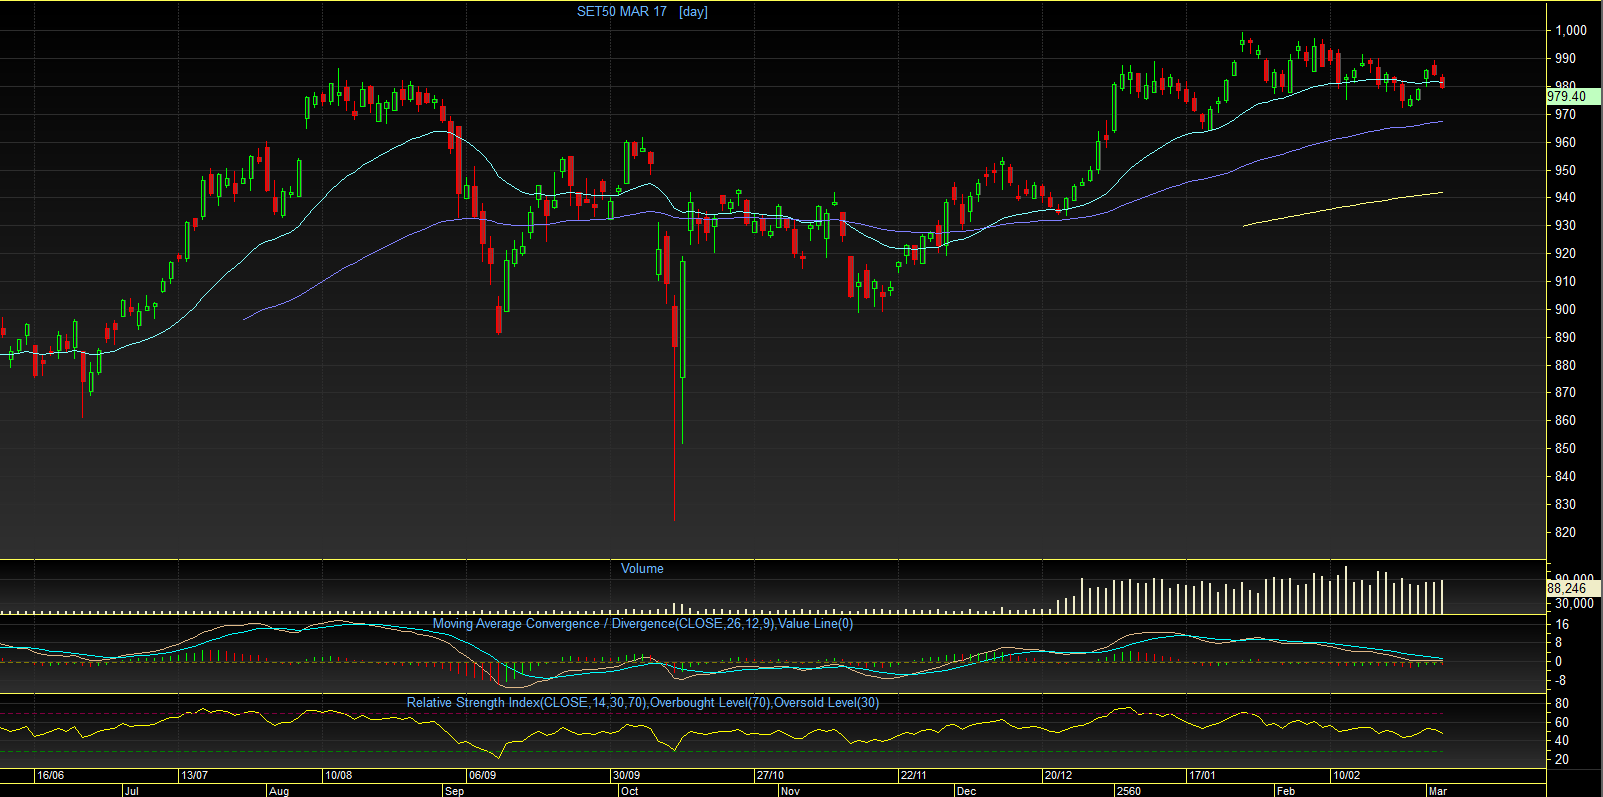Click the 1,000 price axis label
The width and height of the screenshot is (1603, 797).
tap(1571, 31)
